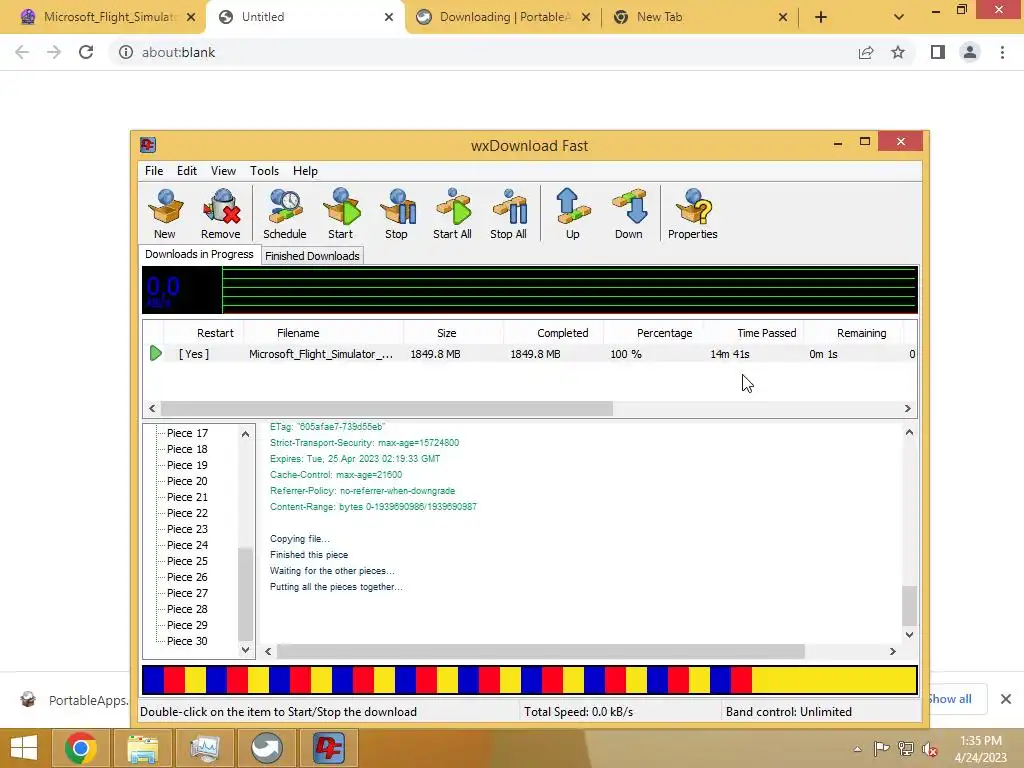Click the wxDownload Fast taskbar icon

[328, 748]
